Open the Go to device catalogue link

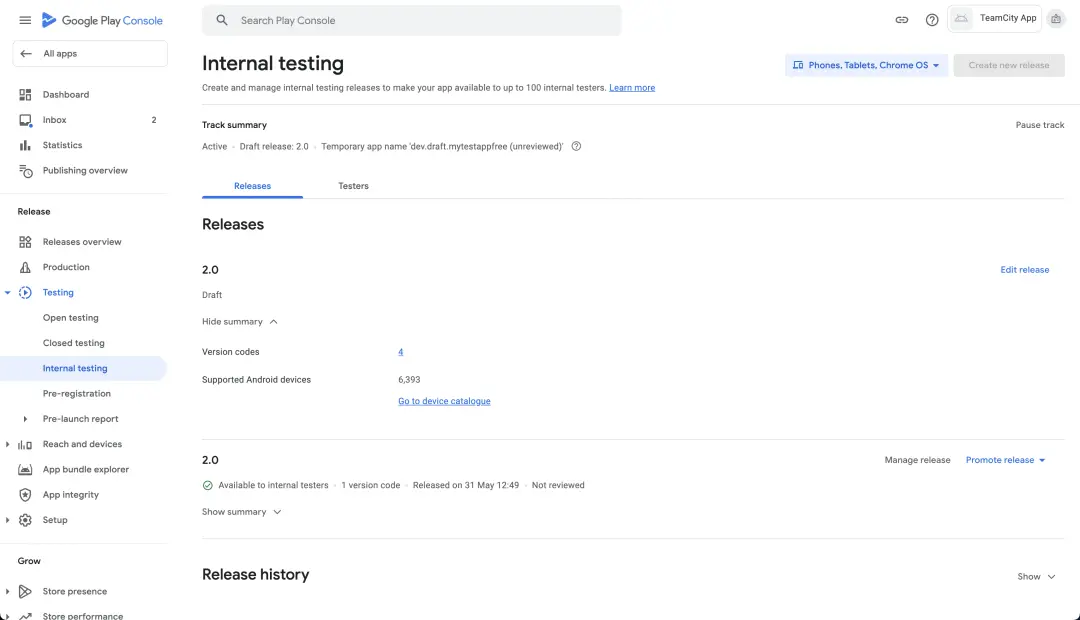click(x=444, y=401)
